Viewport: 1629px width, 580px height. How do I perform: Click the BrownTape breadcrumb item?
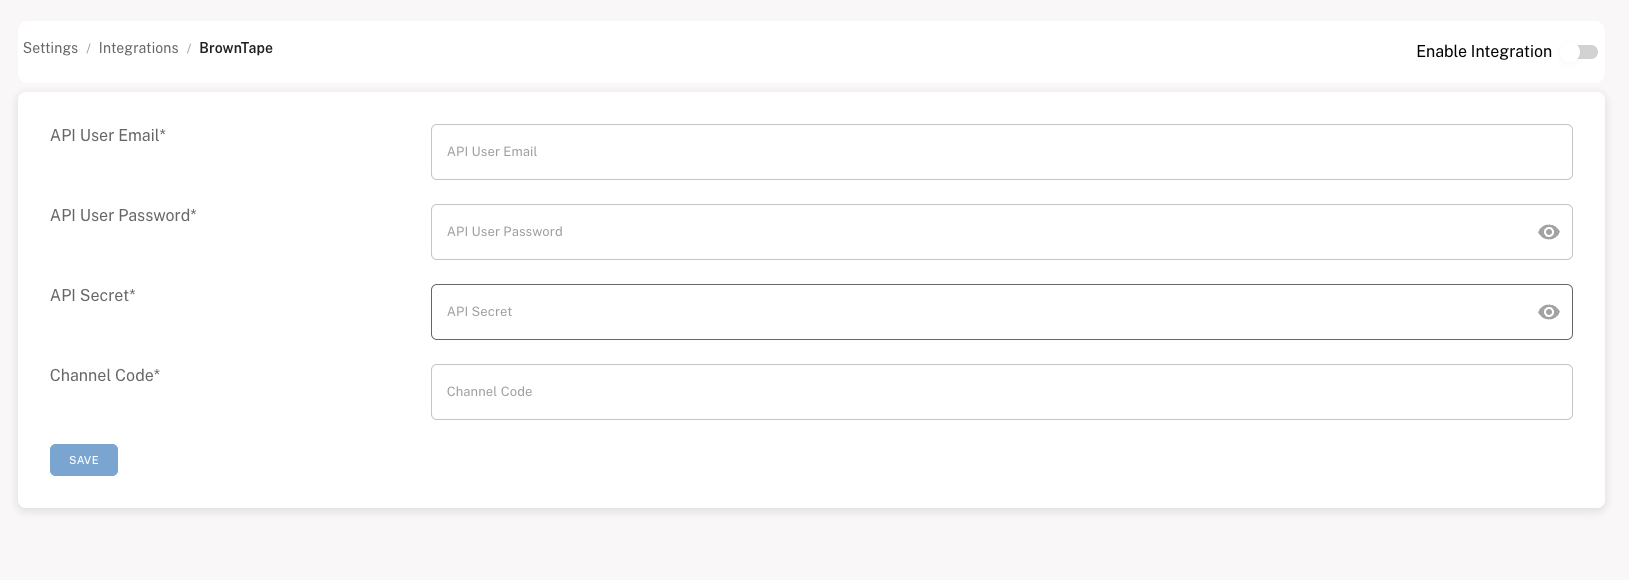236,48
